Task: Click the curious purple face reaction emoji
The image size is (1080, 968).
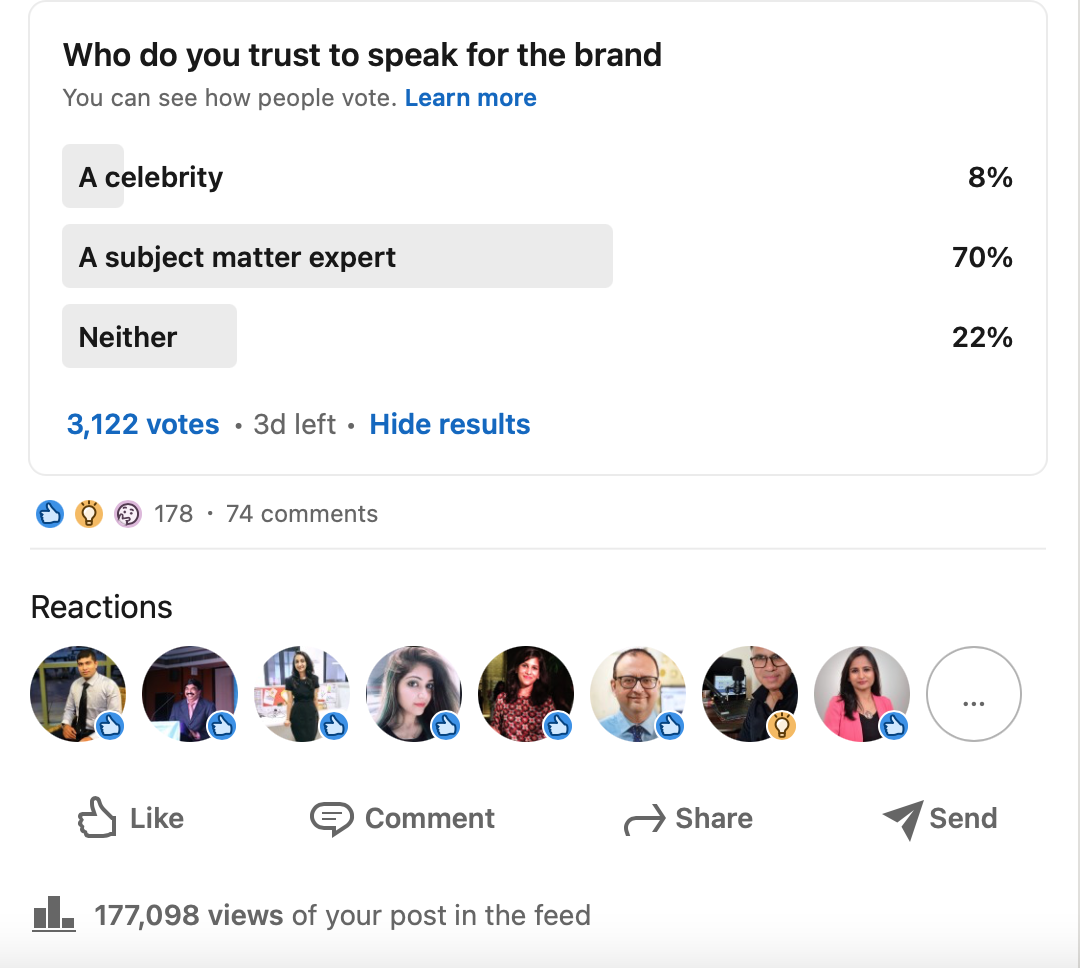Action: click(128, 514)
